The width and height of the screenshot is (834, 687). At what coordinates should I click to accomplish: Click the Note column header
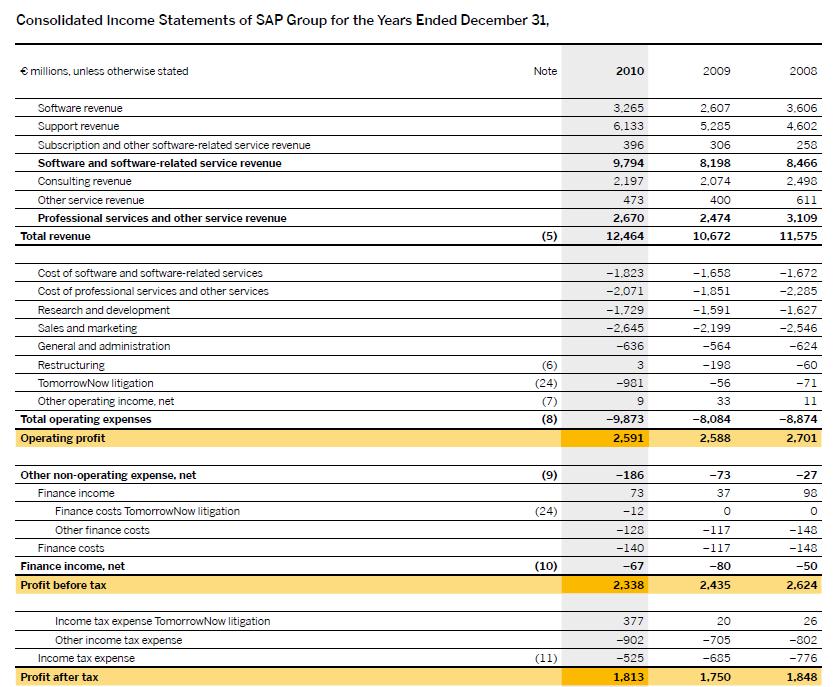pos(545,71)
